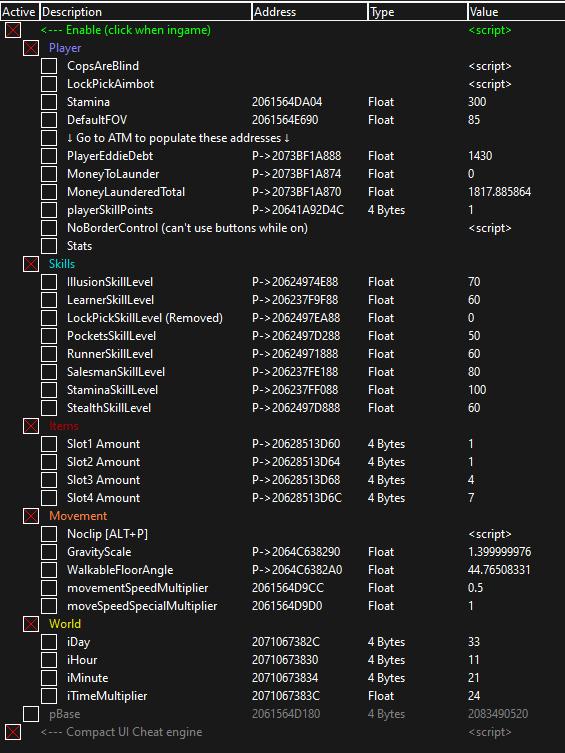Click the WalkableFloorAngle value 44.76508331
Screen dimensions: 565x753
pos(499,570)
